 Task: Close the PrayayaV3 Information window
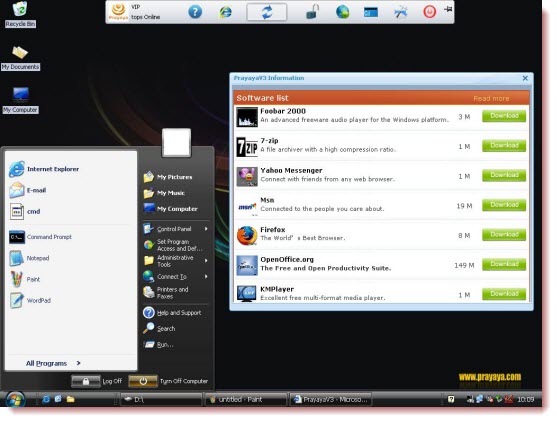(525, 78)
